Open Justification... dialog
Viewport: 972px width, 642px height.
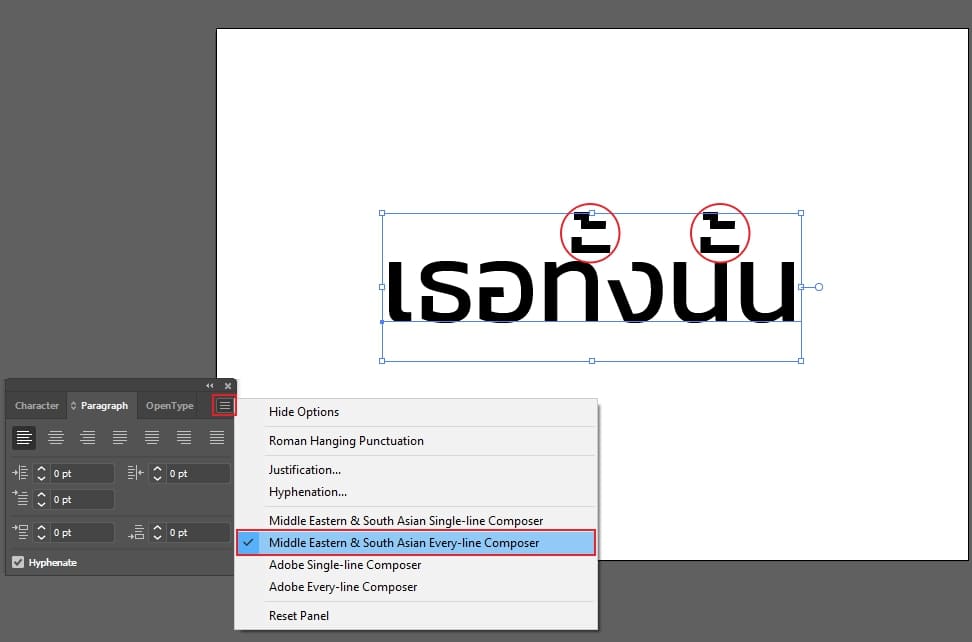click(304, 470)
